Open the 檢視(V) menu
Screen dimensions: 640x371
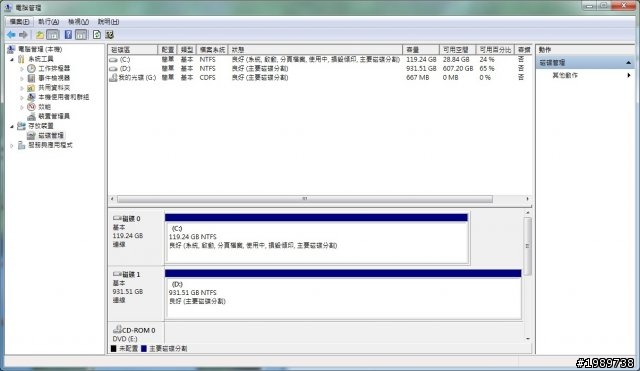point(78,22)
